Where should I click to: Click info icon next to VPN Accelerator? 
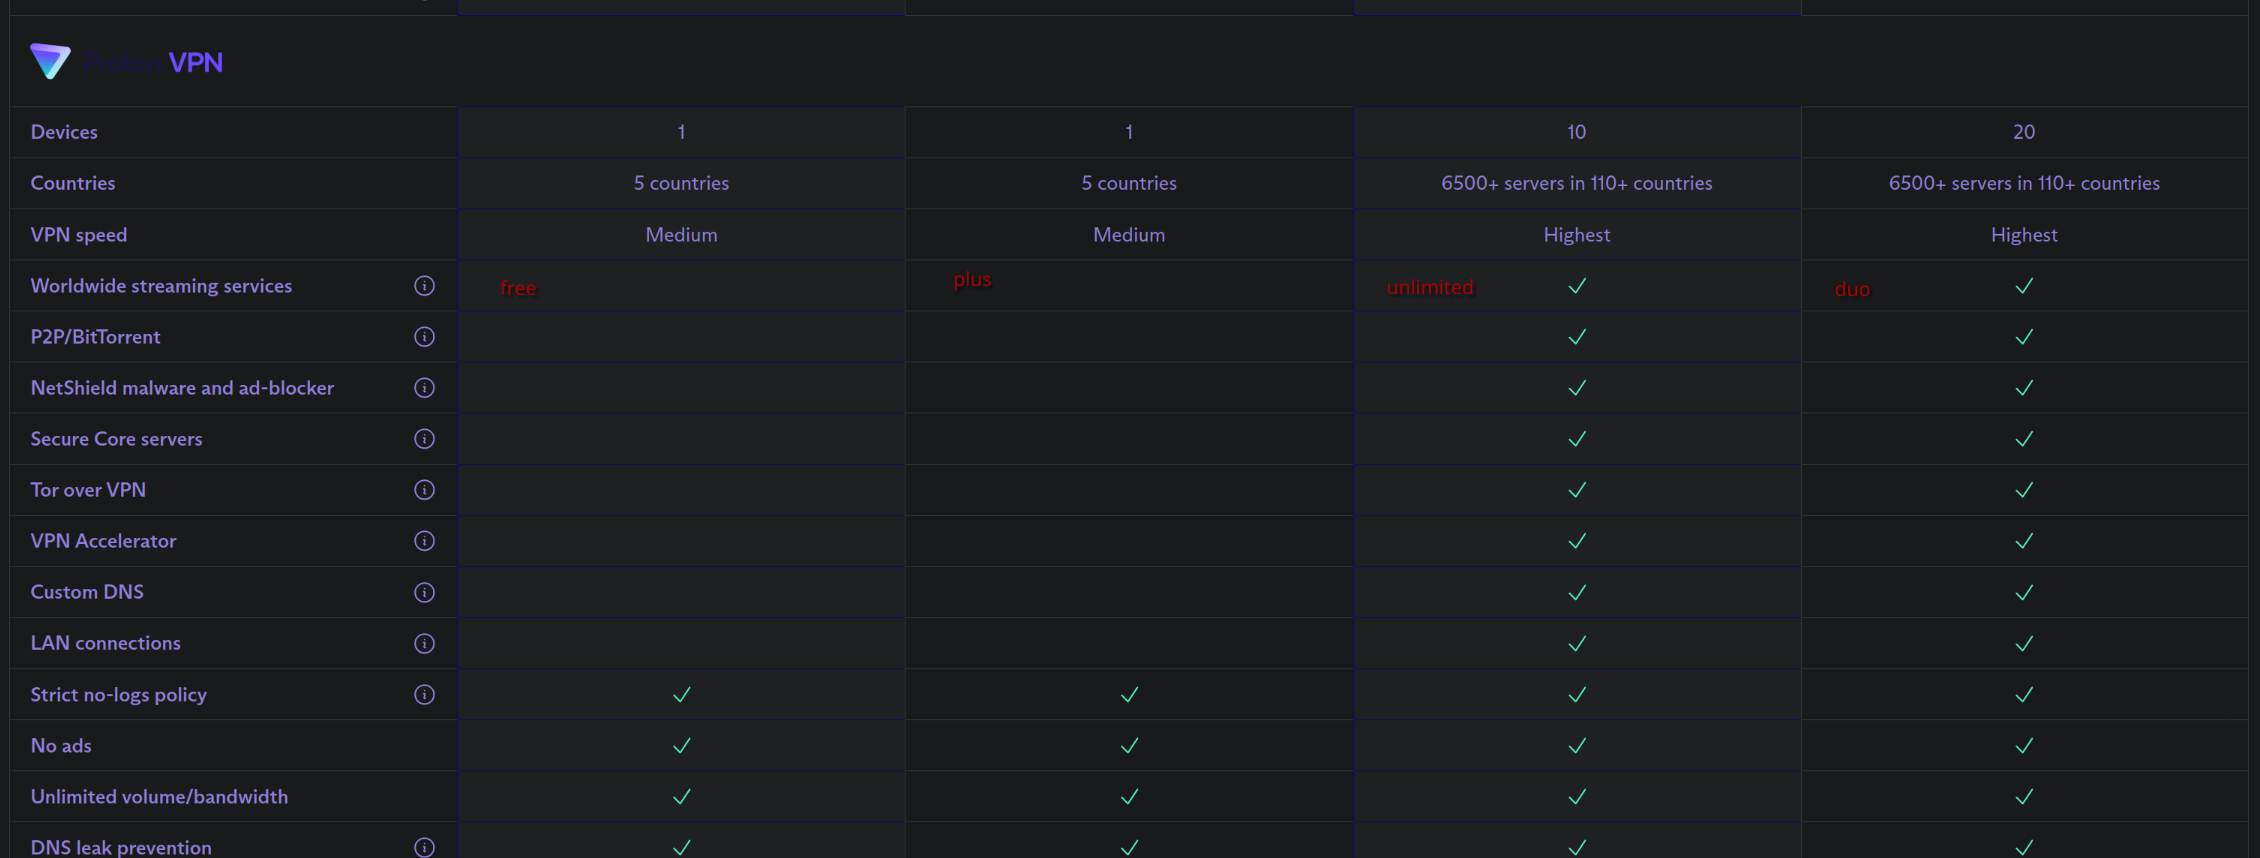click(x=424, y=541)
